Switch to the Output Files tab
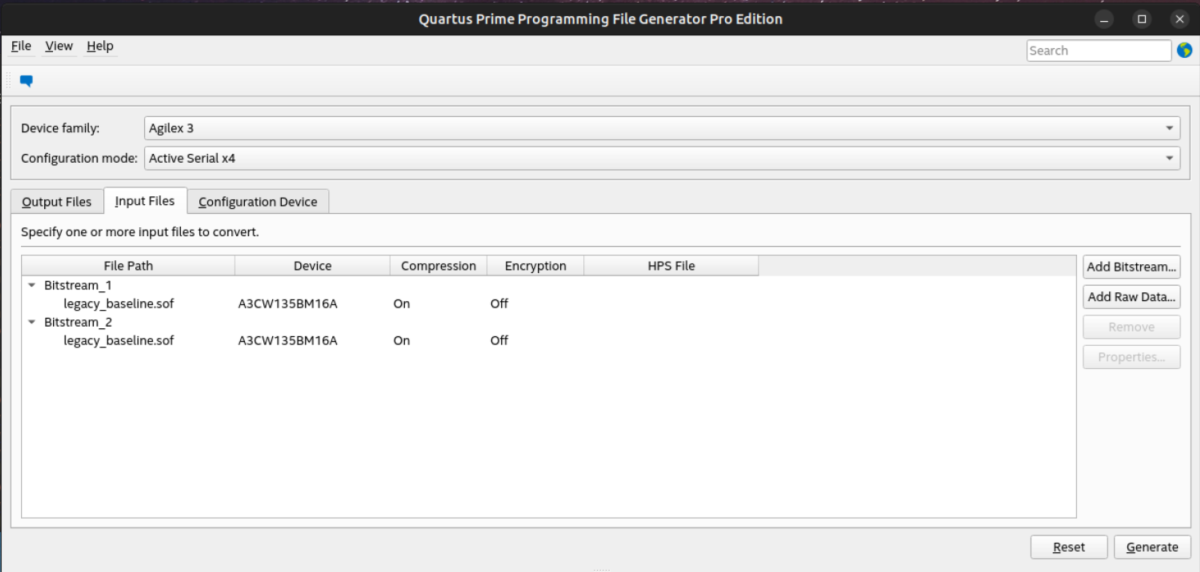The height and width of the screenshot is (572, 1200). pos(57,202)
